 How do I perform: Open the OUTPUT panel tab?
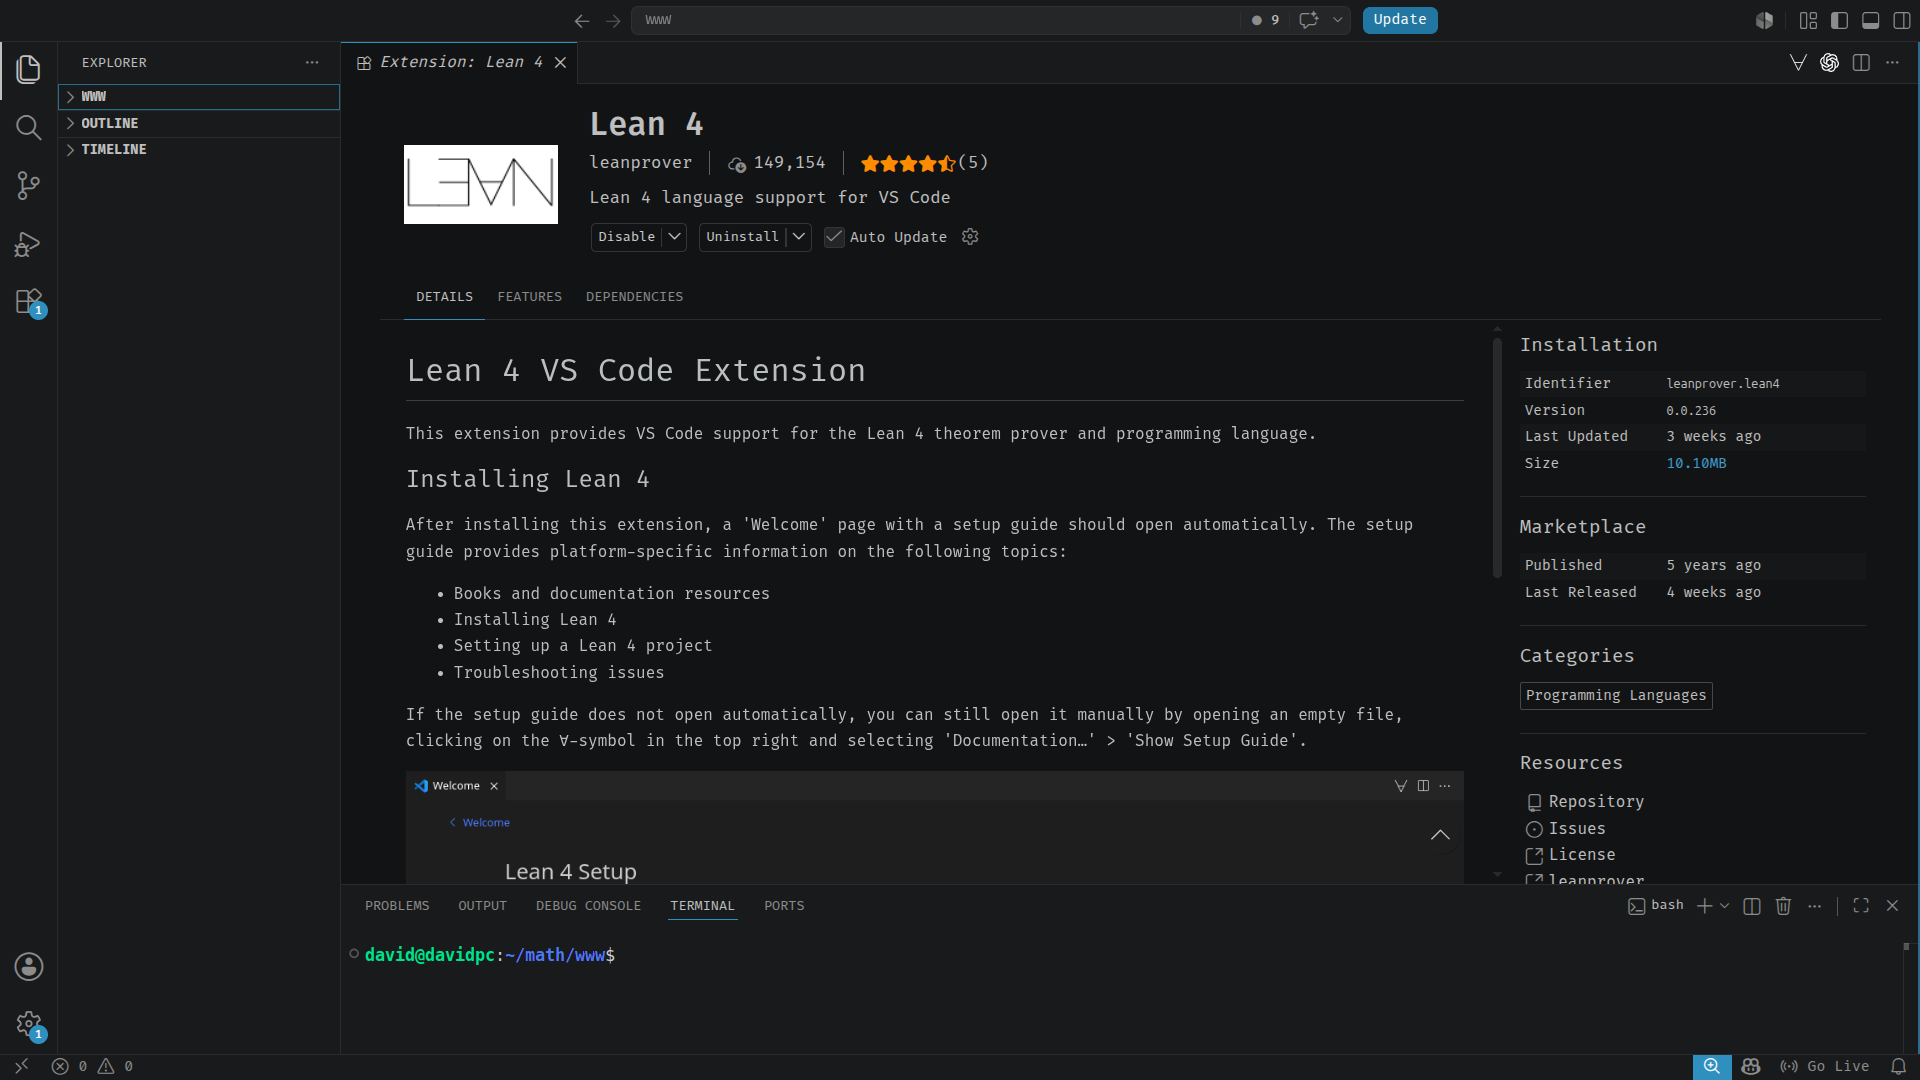[483, 906]
